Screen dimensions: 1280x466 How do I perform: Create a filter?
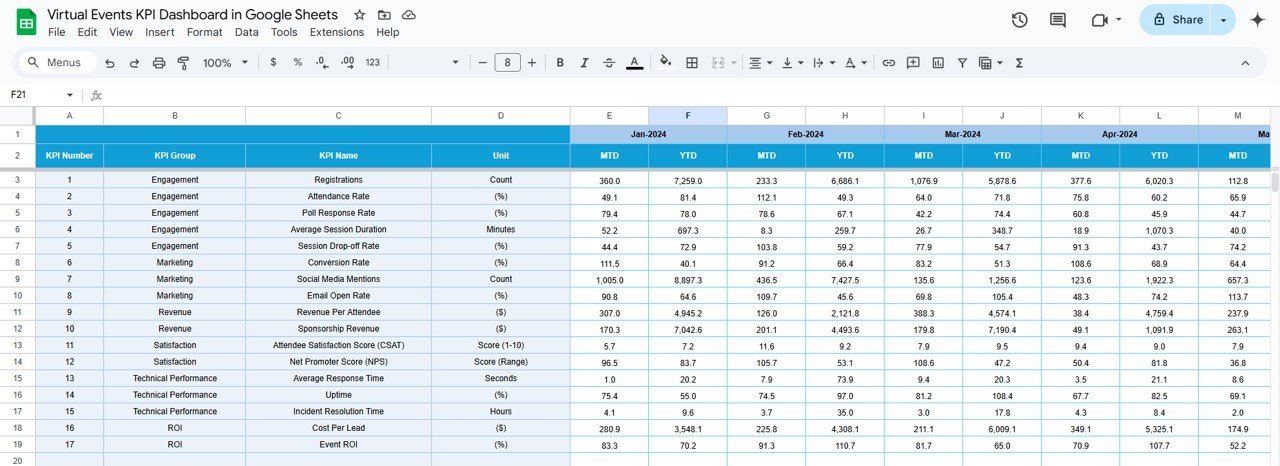pos(962,62)
